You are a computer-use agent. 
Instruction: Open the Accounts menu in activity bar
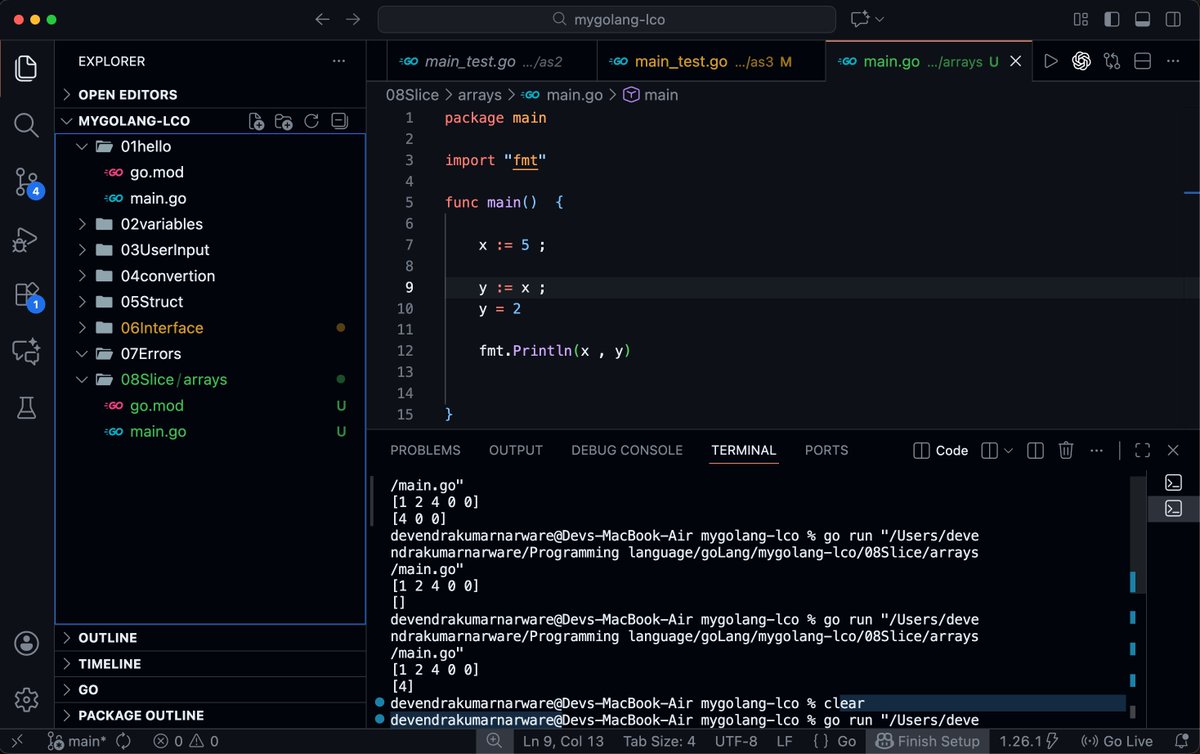pos(26,643)
